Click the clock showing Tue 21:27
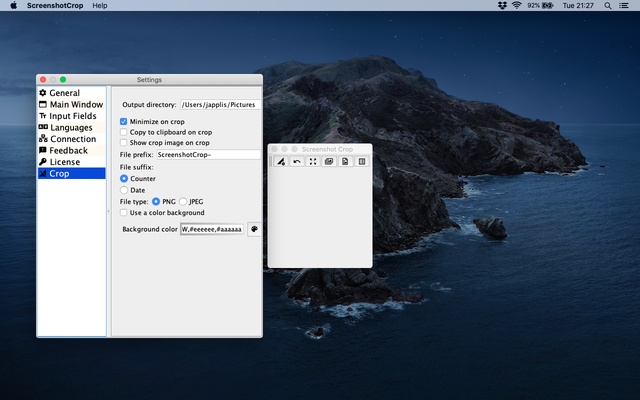This screenshot has width=640, height=400. point(578,5)
